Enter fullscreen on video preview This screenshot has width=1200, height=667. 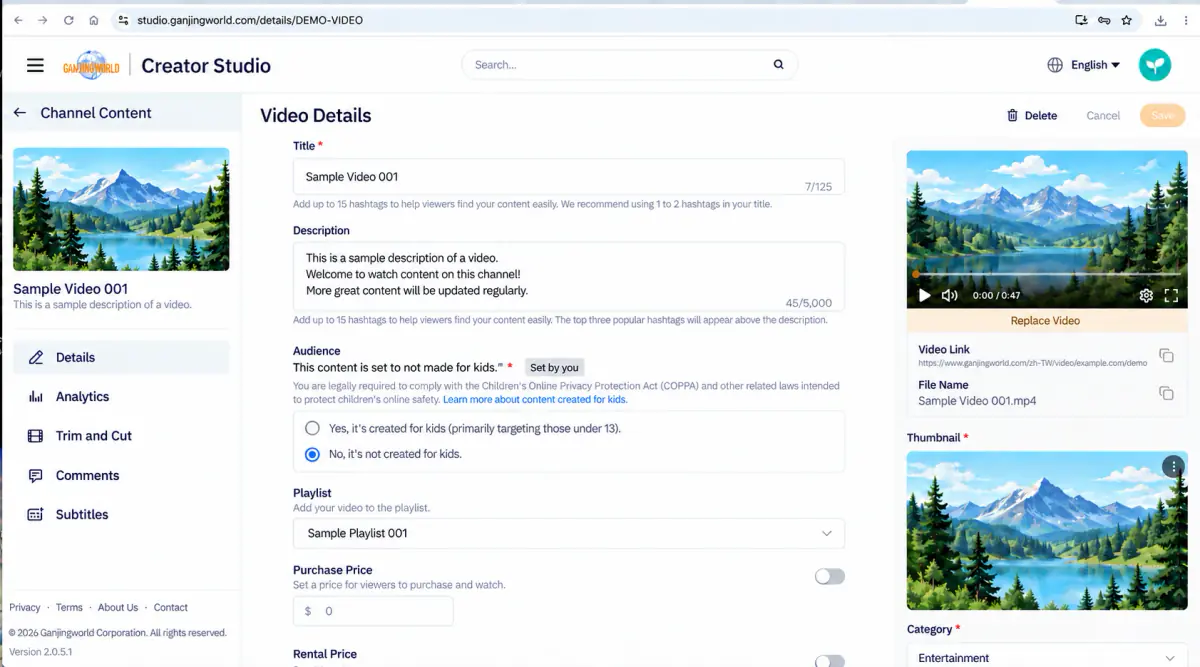1171,295
